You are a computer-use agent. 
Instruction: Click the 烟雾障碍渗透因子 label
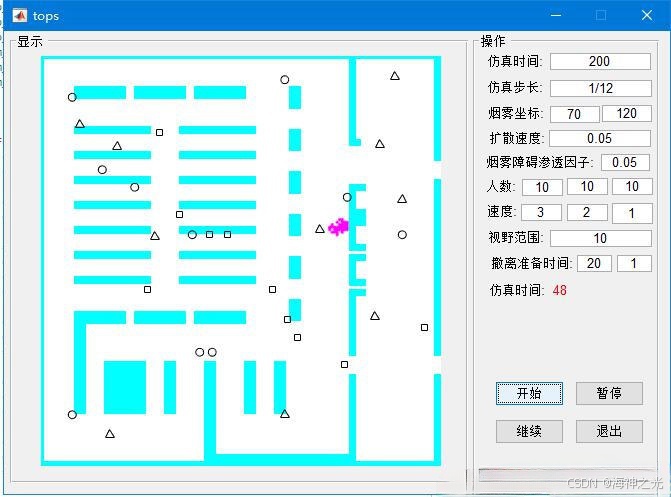point(540,162)
